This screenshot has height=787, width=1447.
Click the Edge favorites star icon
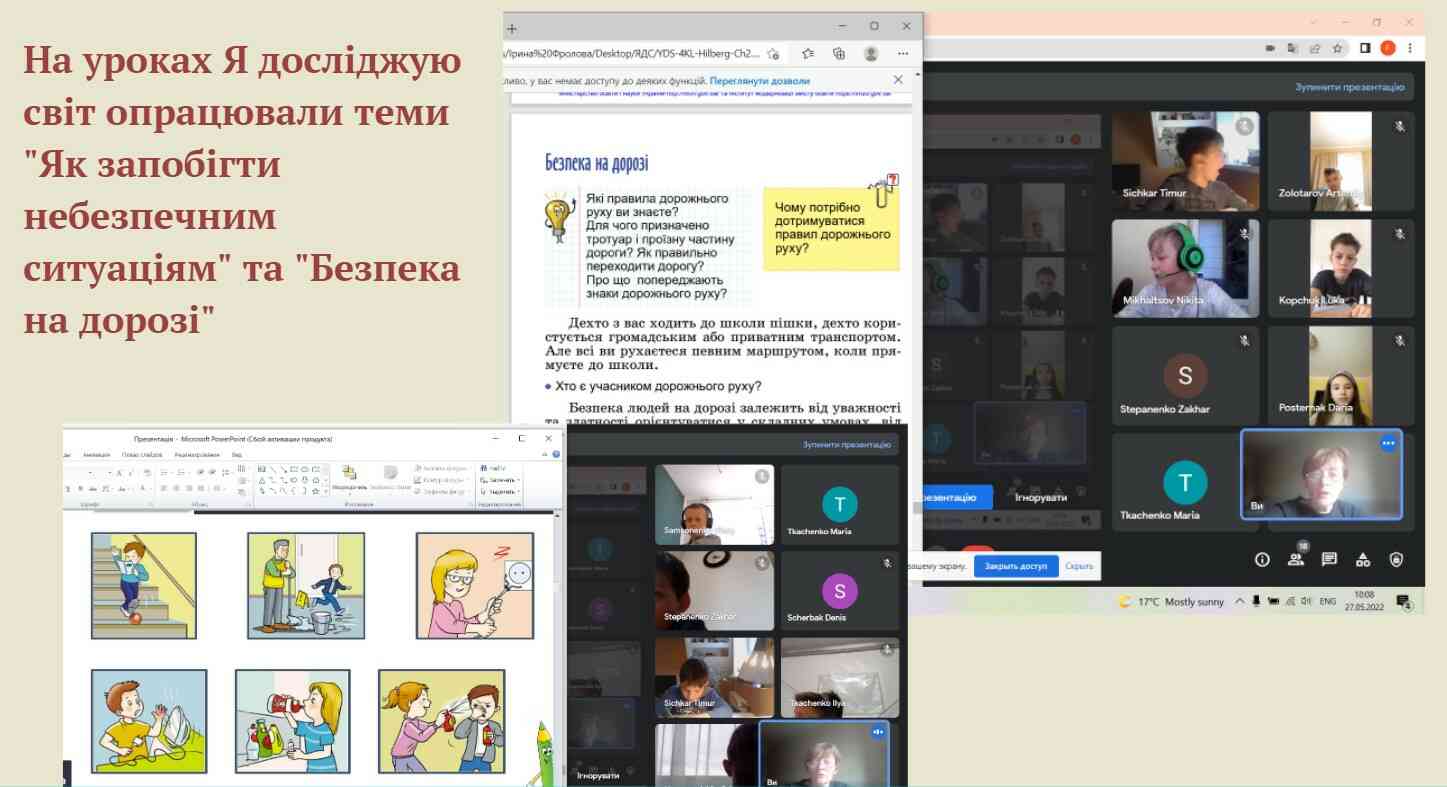807,53
